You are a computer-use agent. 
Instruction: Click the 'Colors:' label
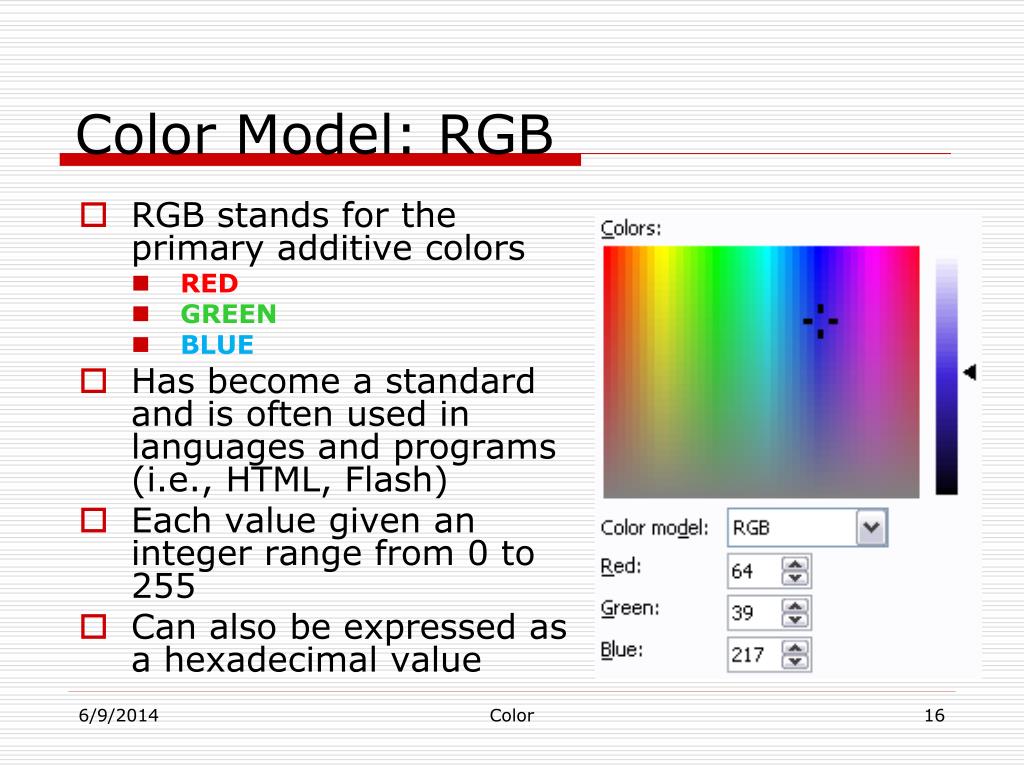pos(631,228)
